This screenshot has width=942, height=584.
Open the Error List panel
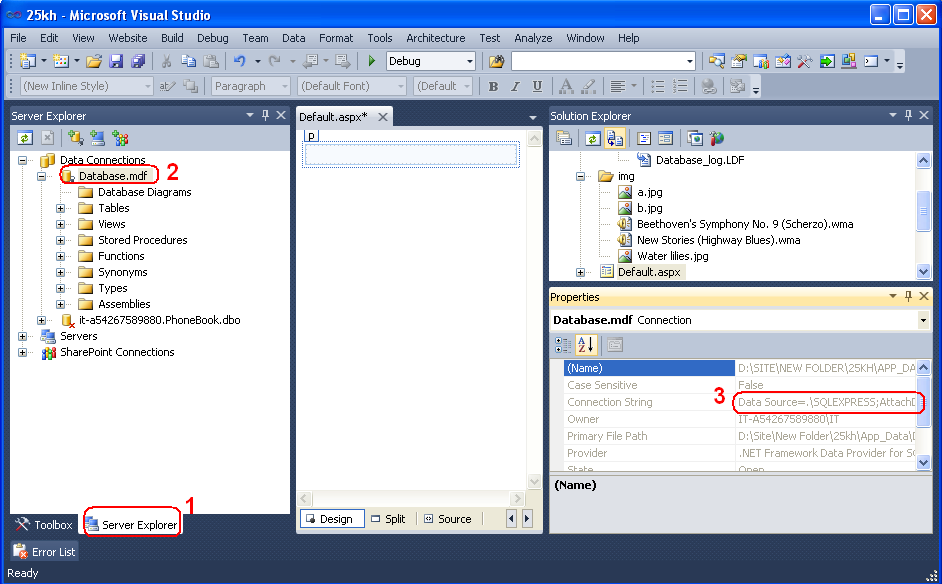pos(44,552)
